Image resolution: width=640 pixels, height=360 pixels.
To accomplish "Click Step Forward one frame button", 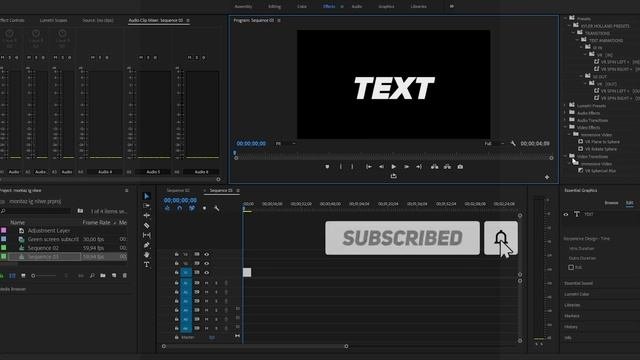I will [407, 167].
